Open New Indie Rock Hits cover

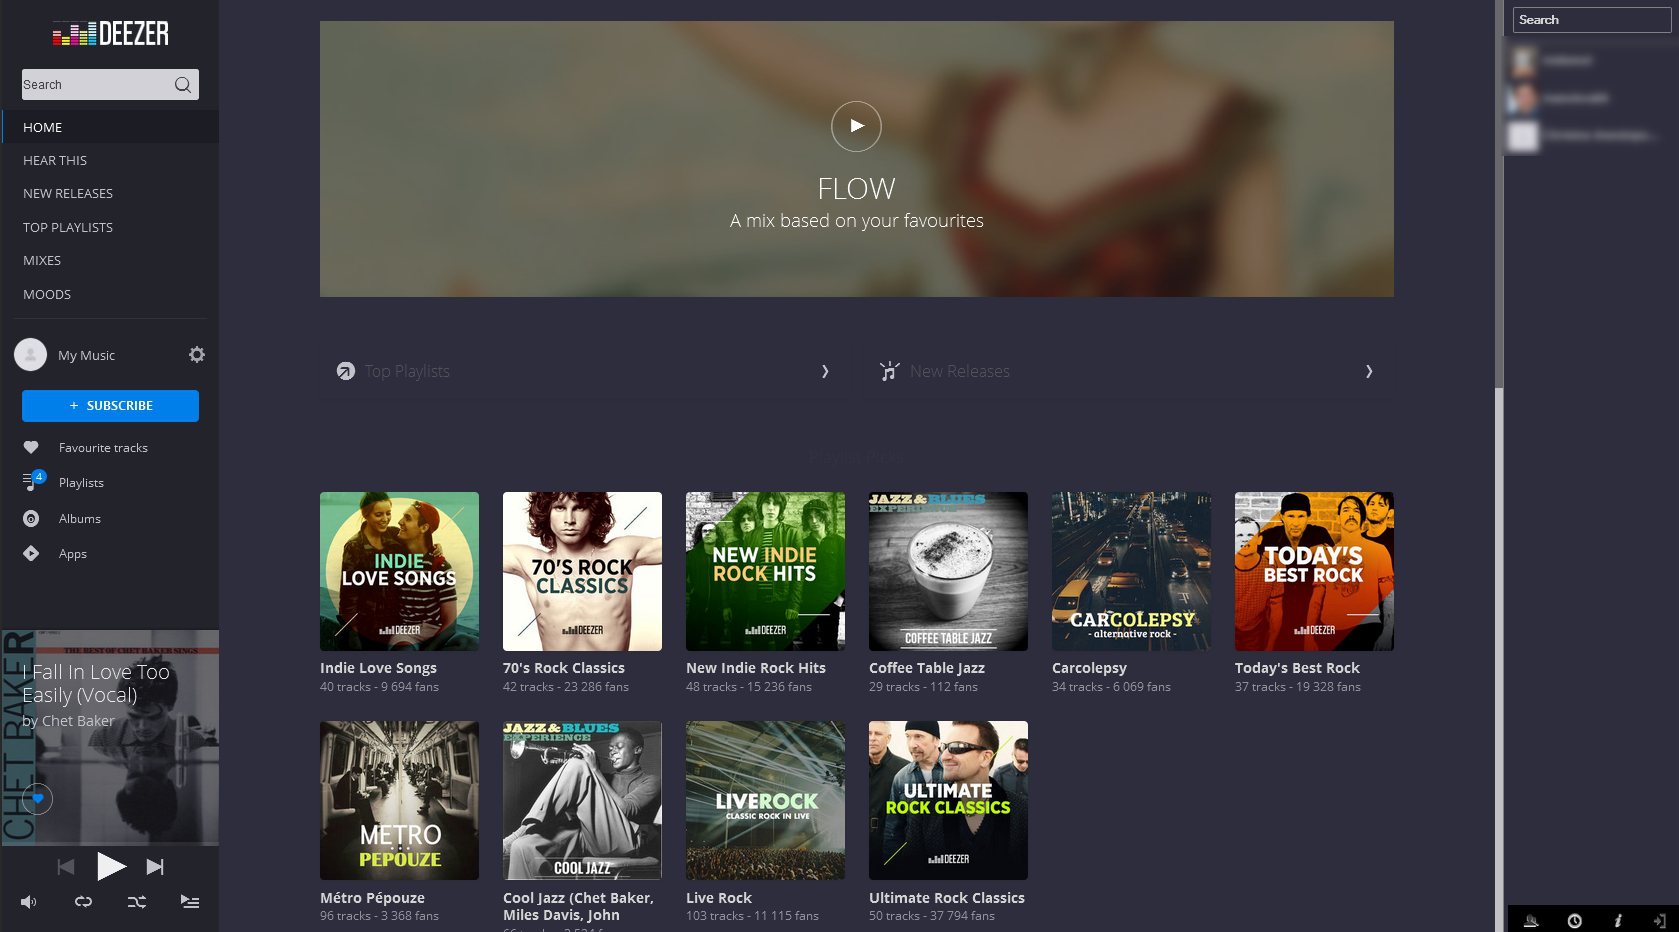(x=765, y=571)
